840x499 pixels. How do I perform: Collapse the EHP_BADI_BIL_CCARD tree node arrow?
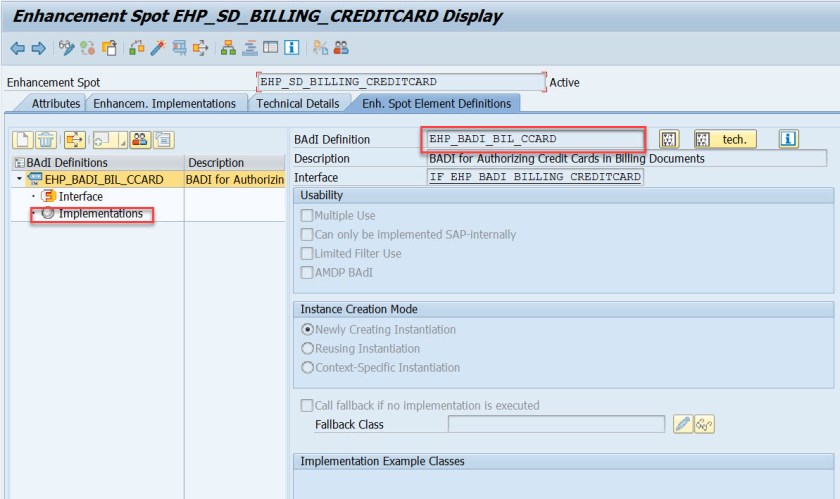(19, 179)
